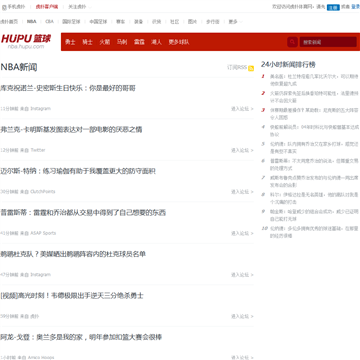Click into the 搜索新闻 search field

click(328, 42)
